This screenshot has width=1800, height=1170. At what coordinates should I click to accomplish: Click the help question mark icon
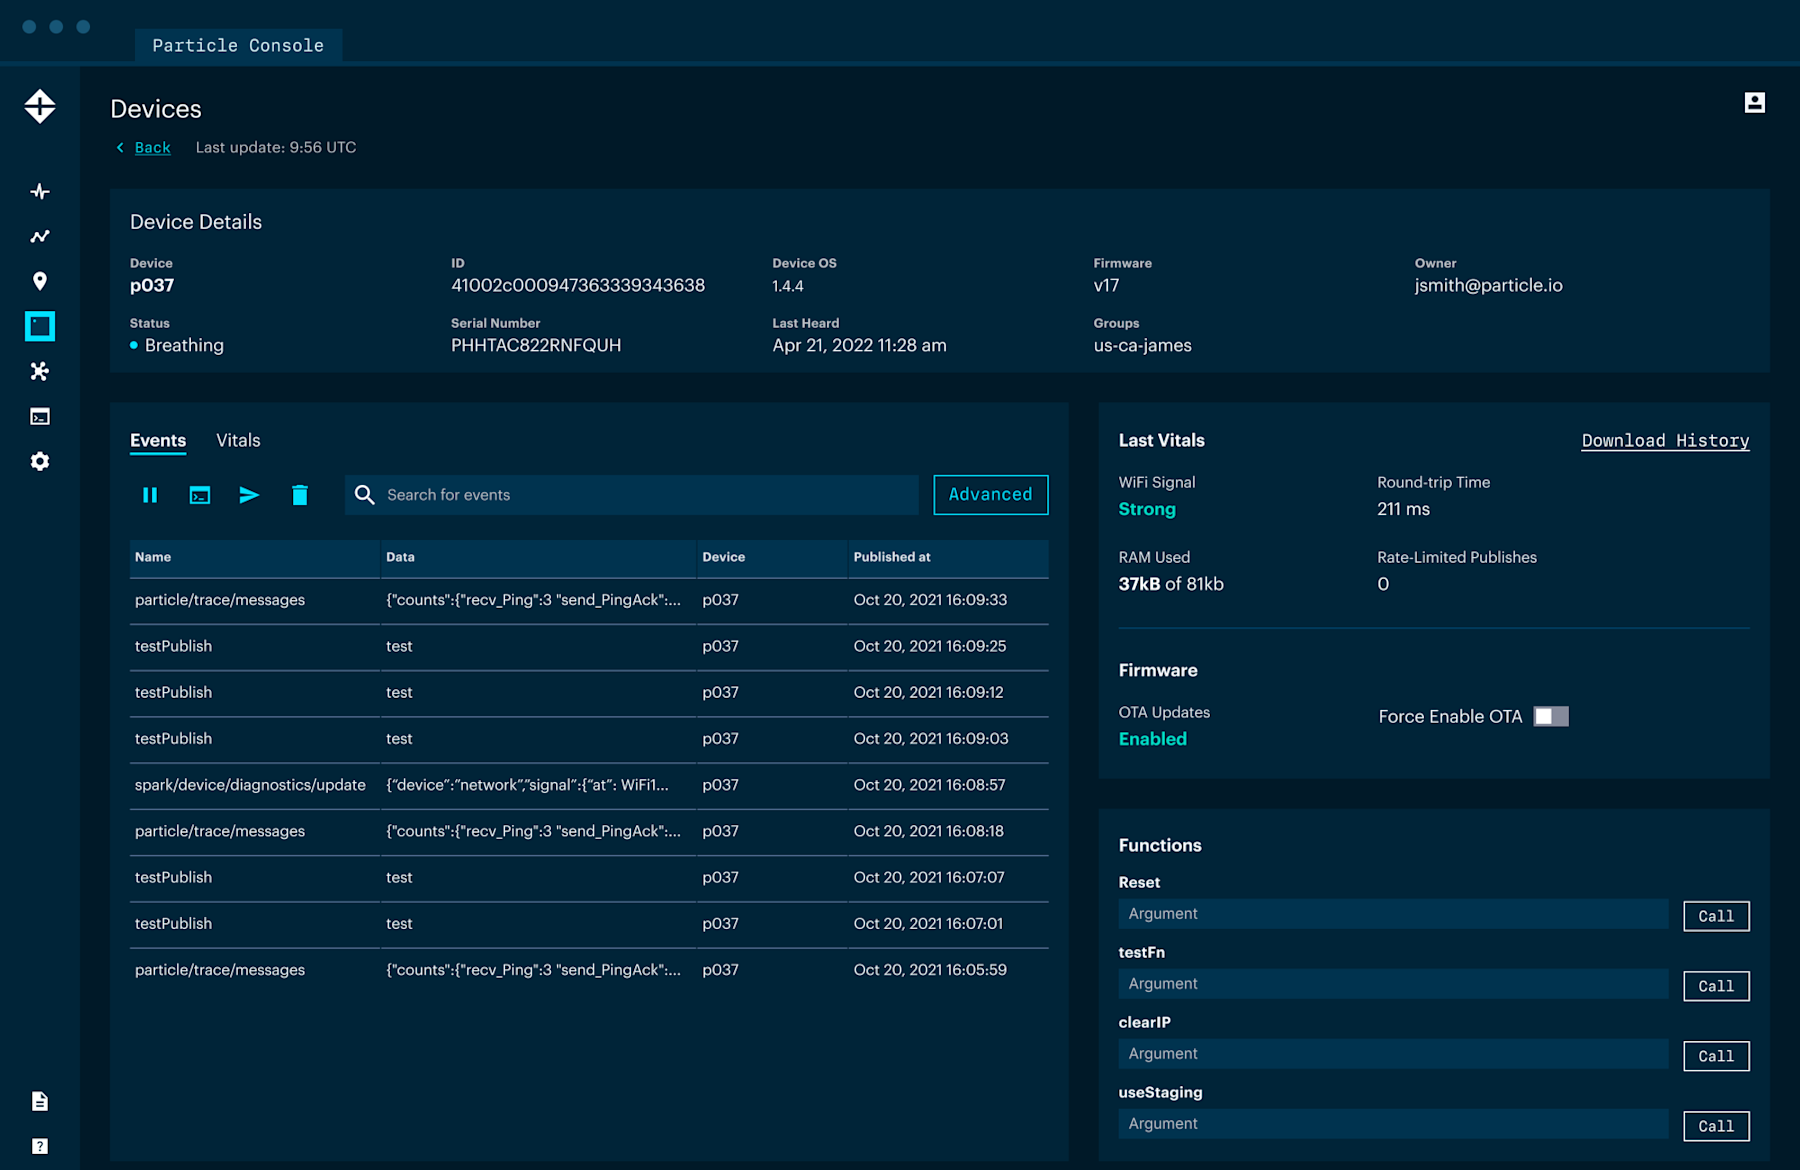click(x=39, y=1146)
